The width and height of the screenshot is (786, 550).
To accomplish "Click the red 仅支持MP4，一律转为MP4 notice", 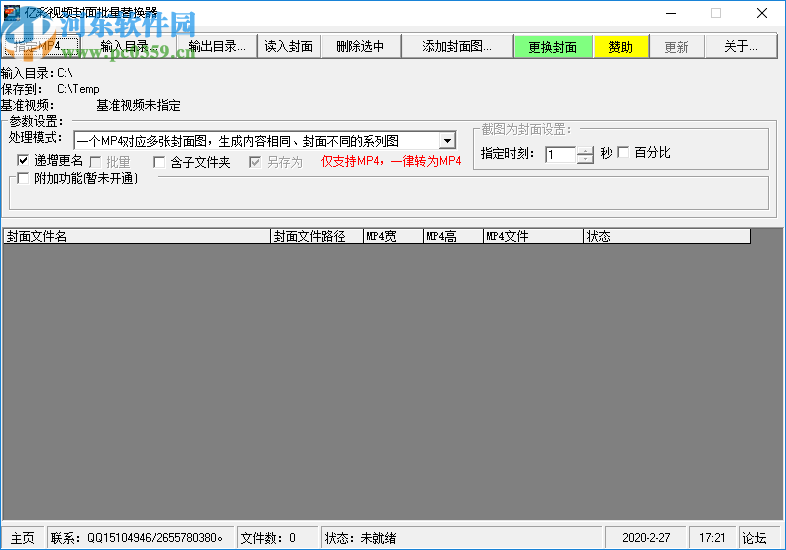I will point(391,161).
